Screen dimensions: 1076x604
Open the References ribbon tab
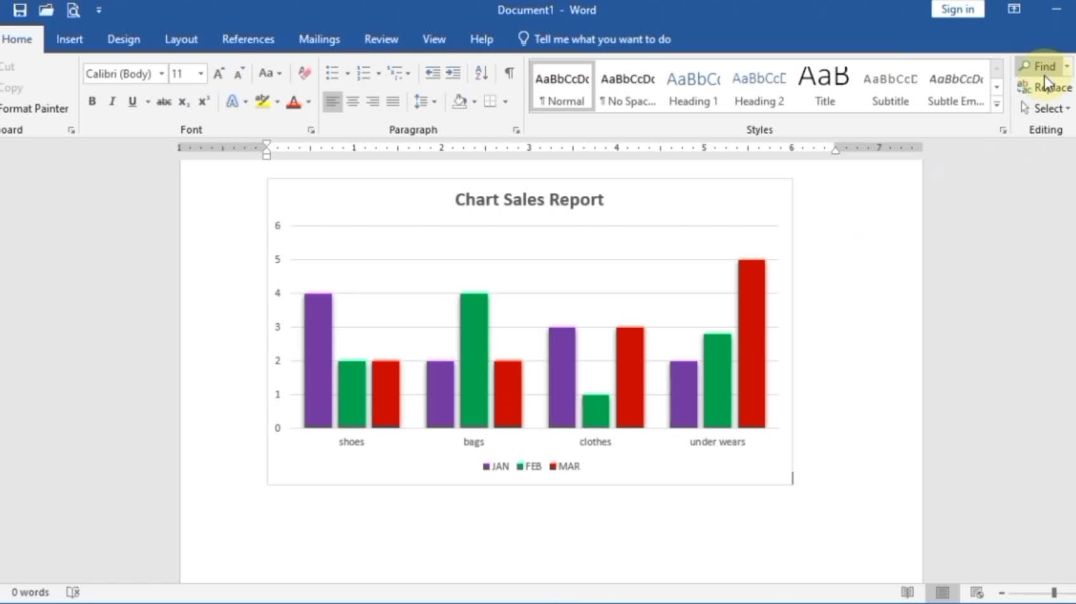click(x=248, y=39)
